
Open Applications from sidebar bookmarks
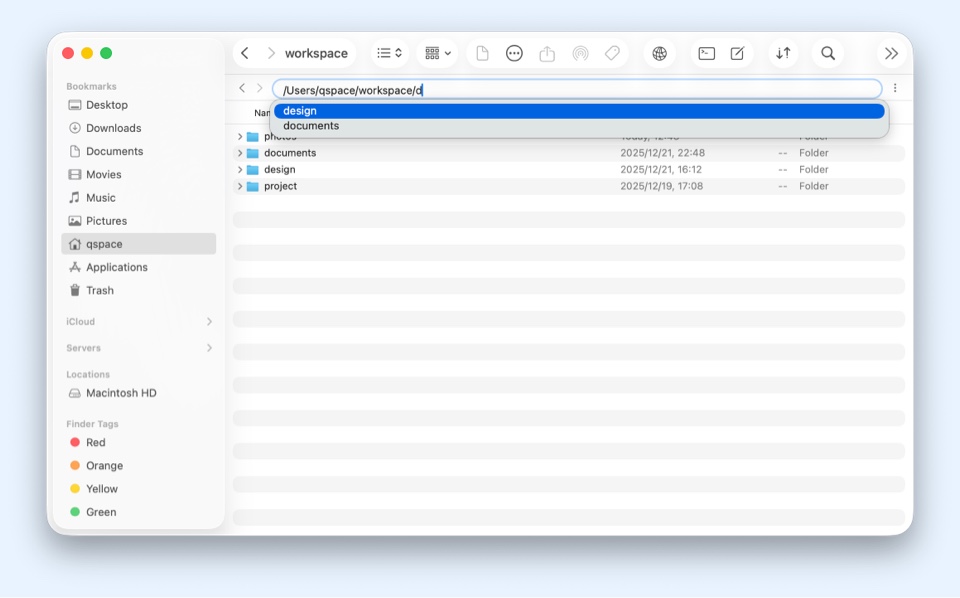pyautogui.click(x=116, y=267)
